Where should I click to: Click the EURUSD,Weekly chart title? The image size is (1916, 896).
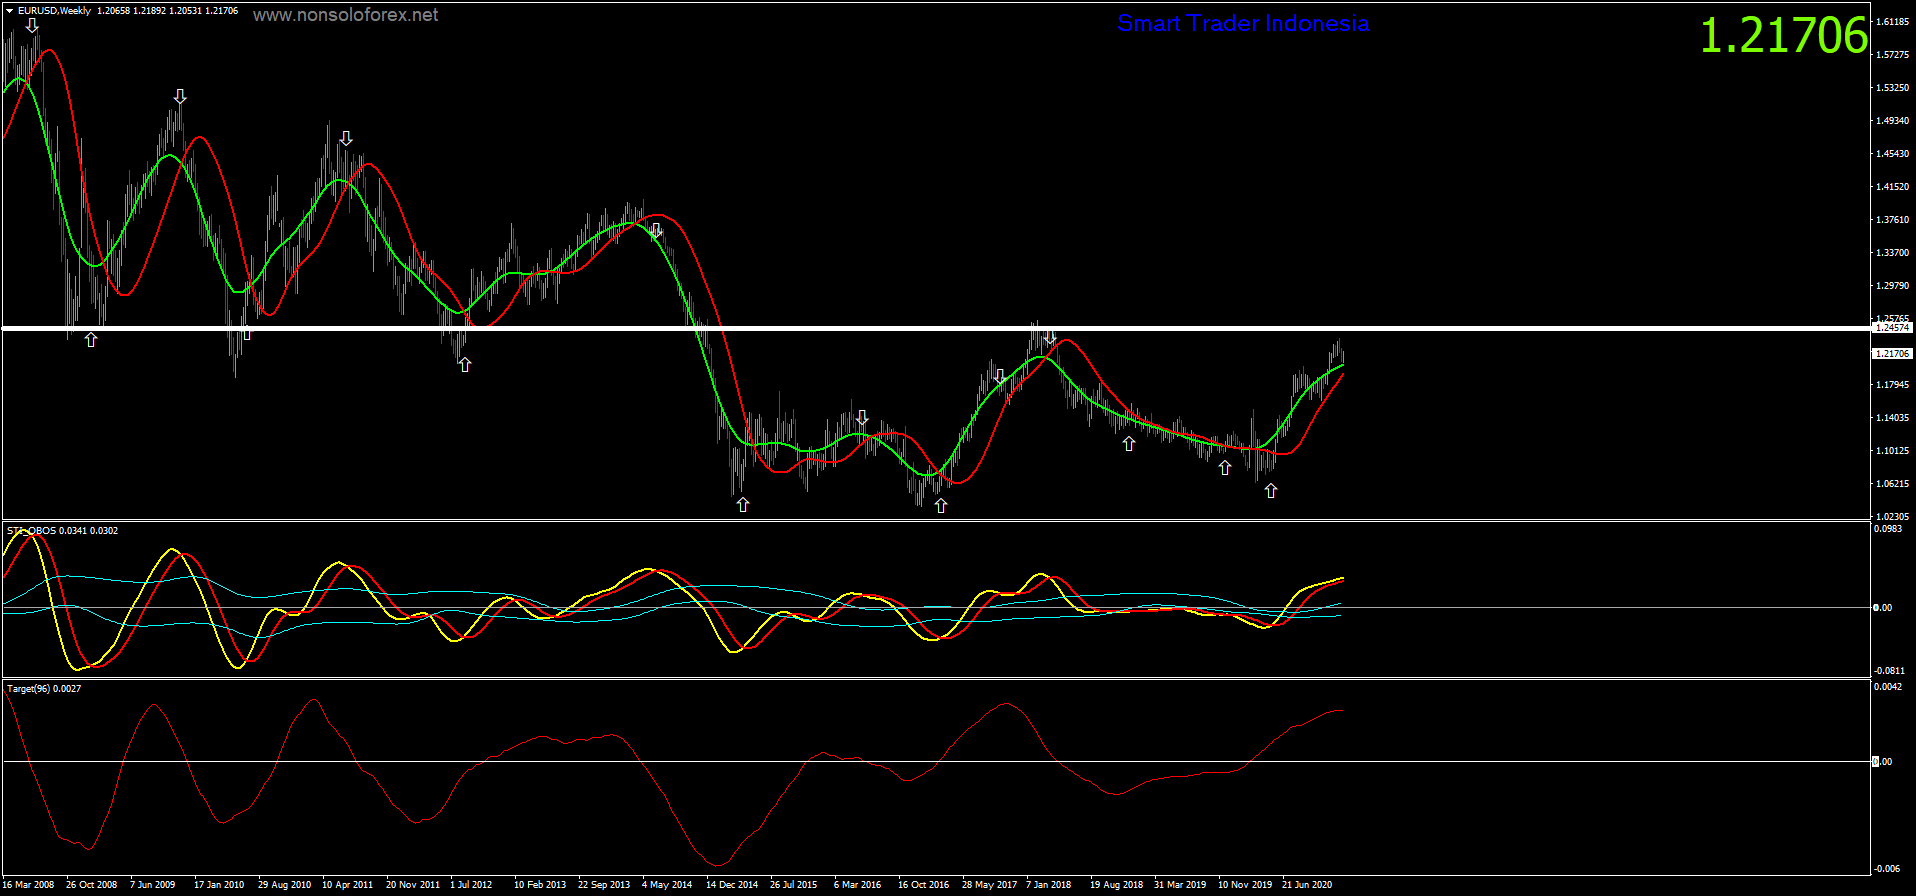(54, 11)
